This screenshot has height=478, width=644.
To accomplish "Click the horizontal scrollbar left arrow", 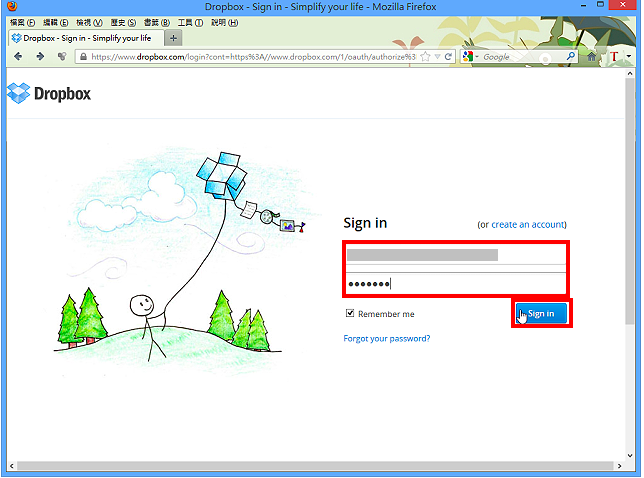I will point(12,466).
